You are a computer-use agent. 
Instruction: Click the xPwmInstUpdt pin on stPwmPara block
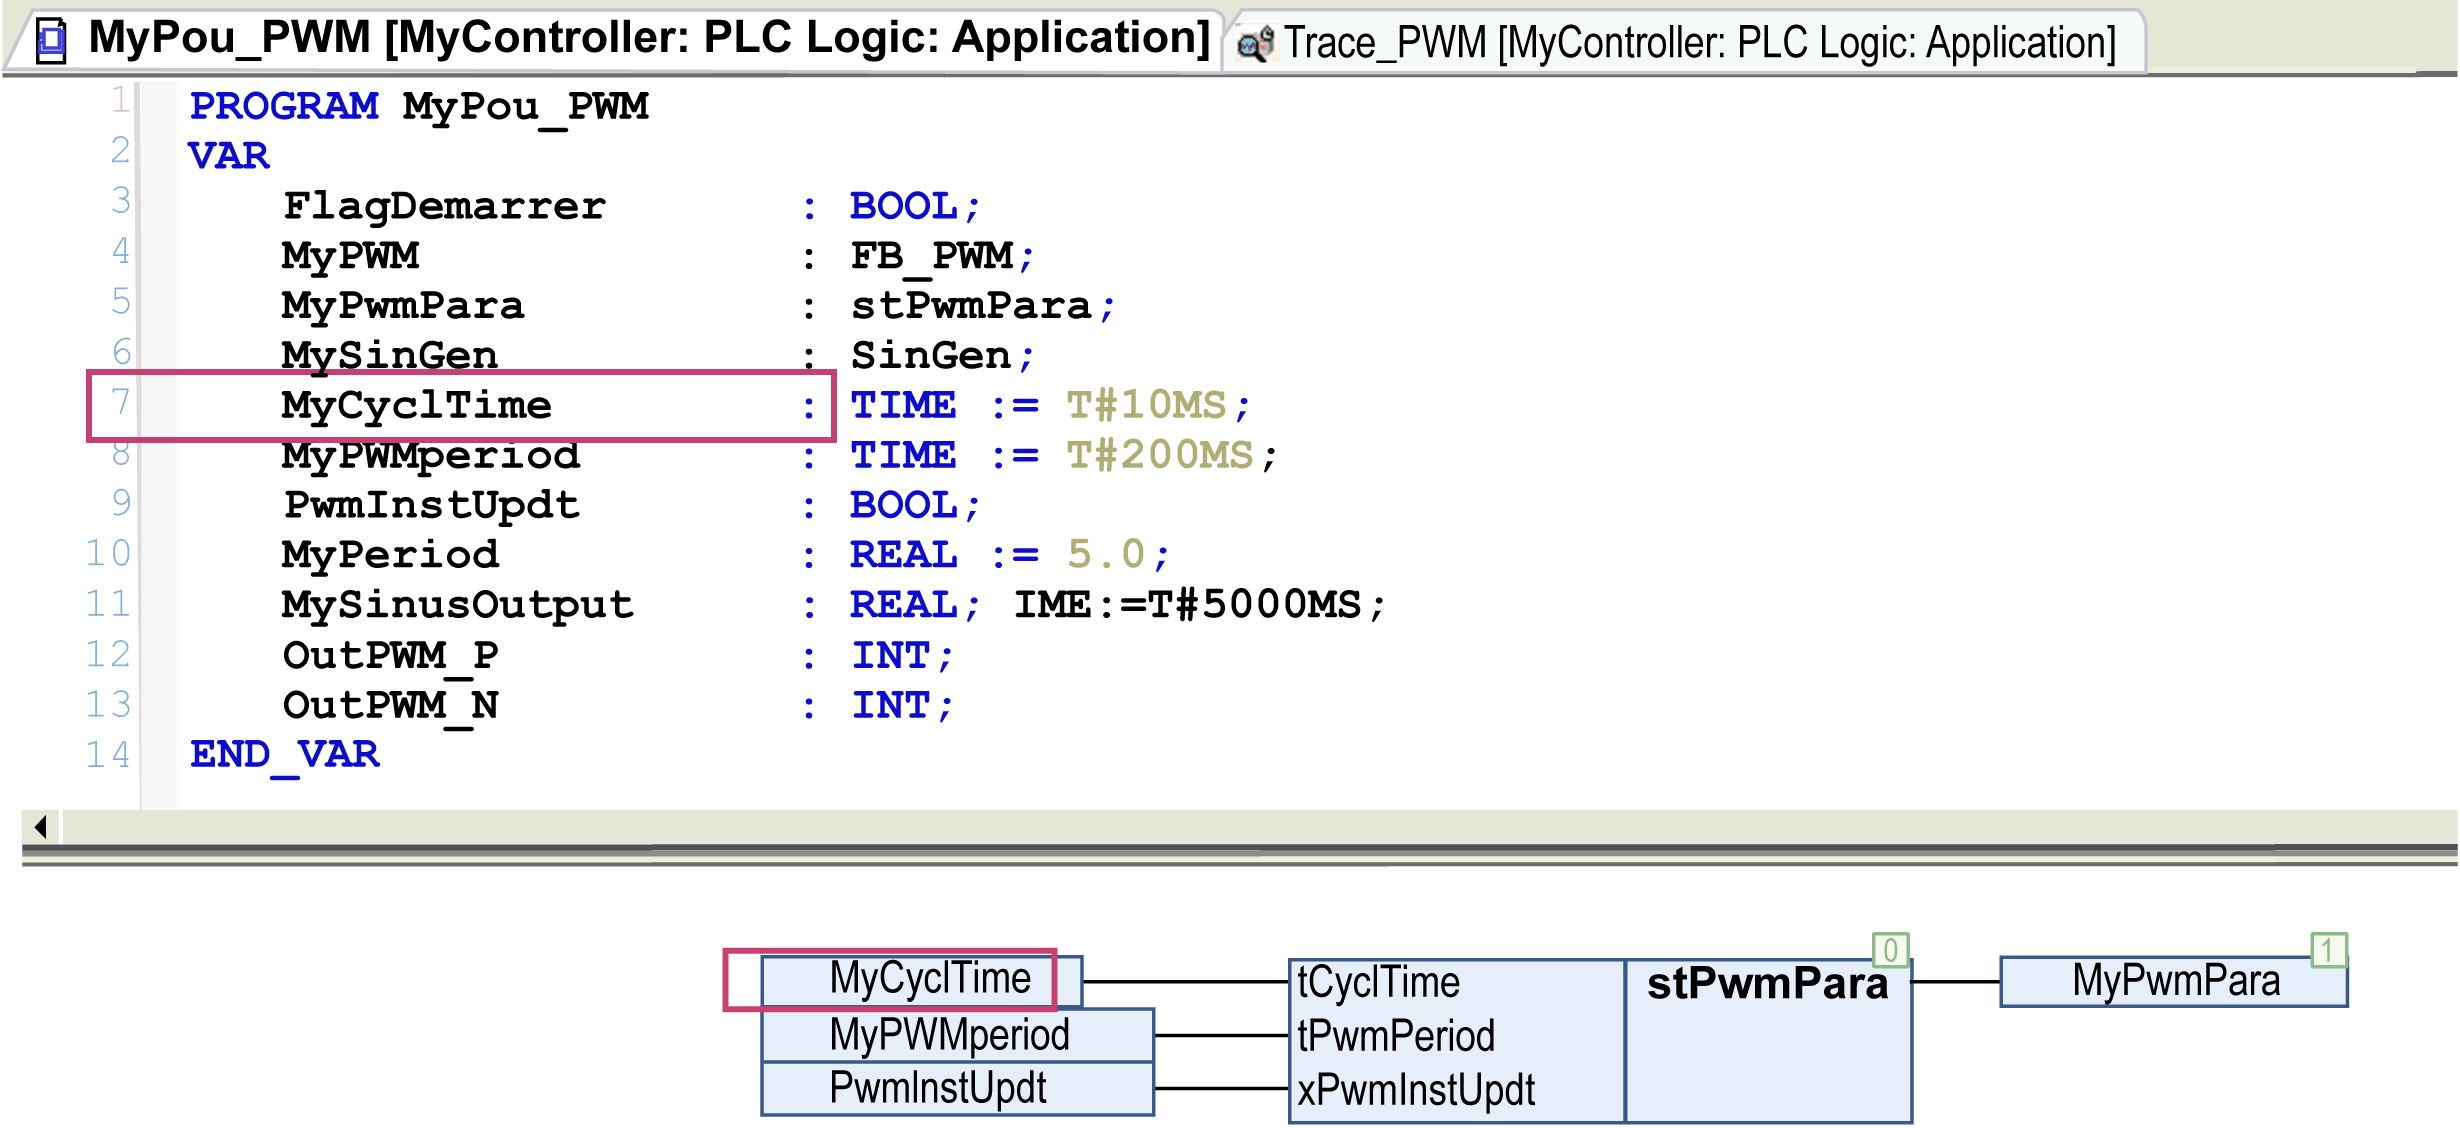1415,1090
